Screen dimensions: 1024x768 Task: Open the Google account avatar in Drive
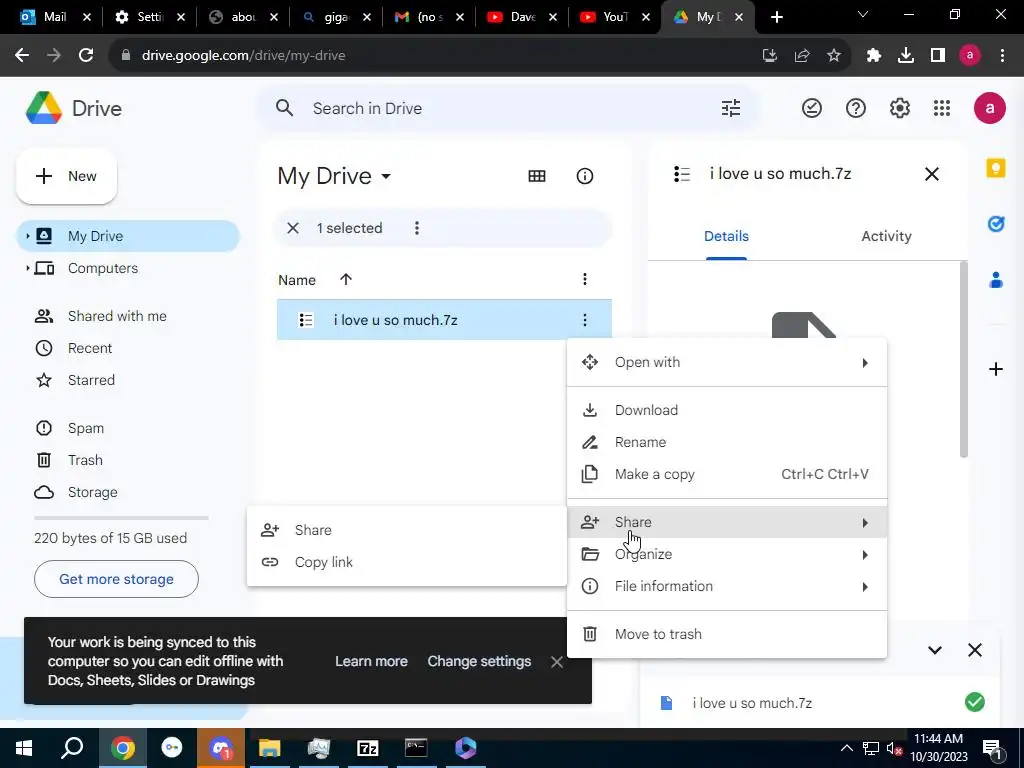point(989,108)
